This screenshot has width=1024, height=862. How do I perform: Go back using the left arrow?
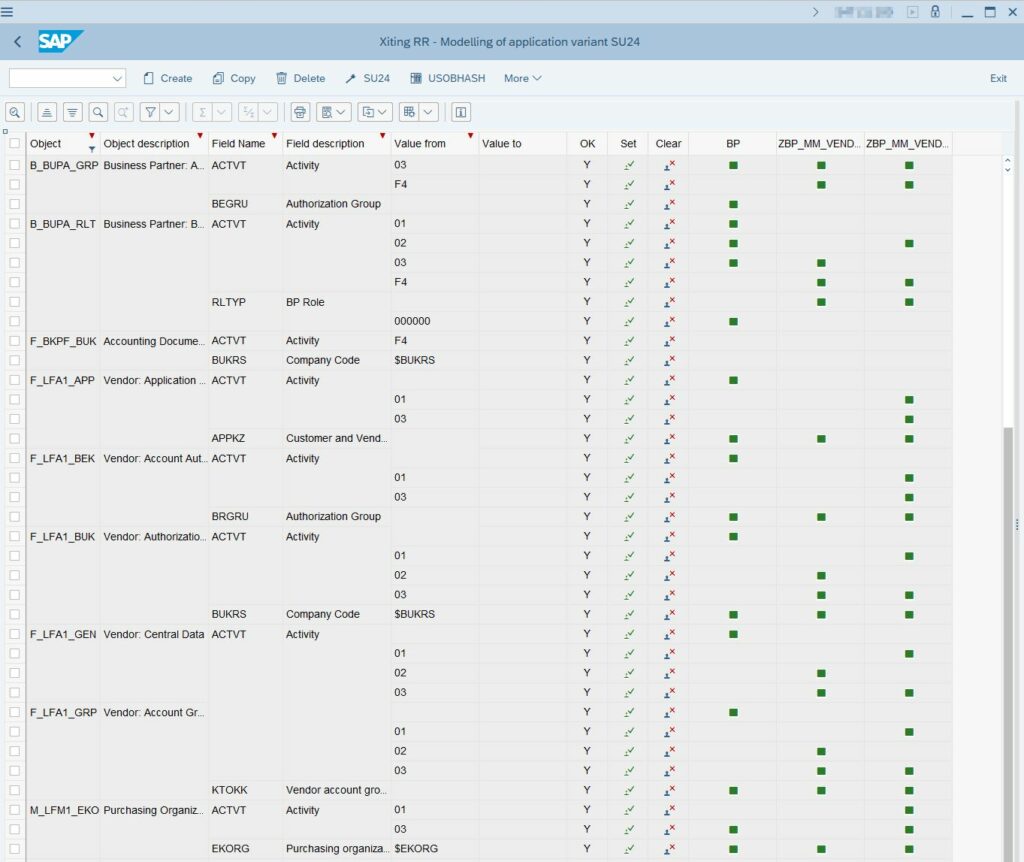(18, 42)
